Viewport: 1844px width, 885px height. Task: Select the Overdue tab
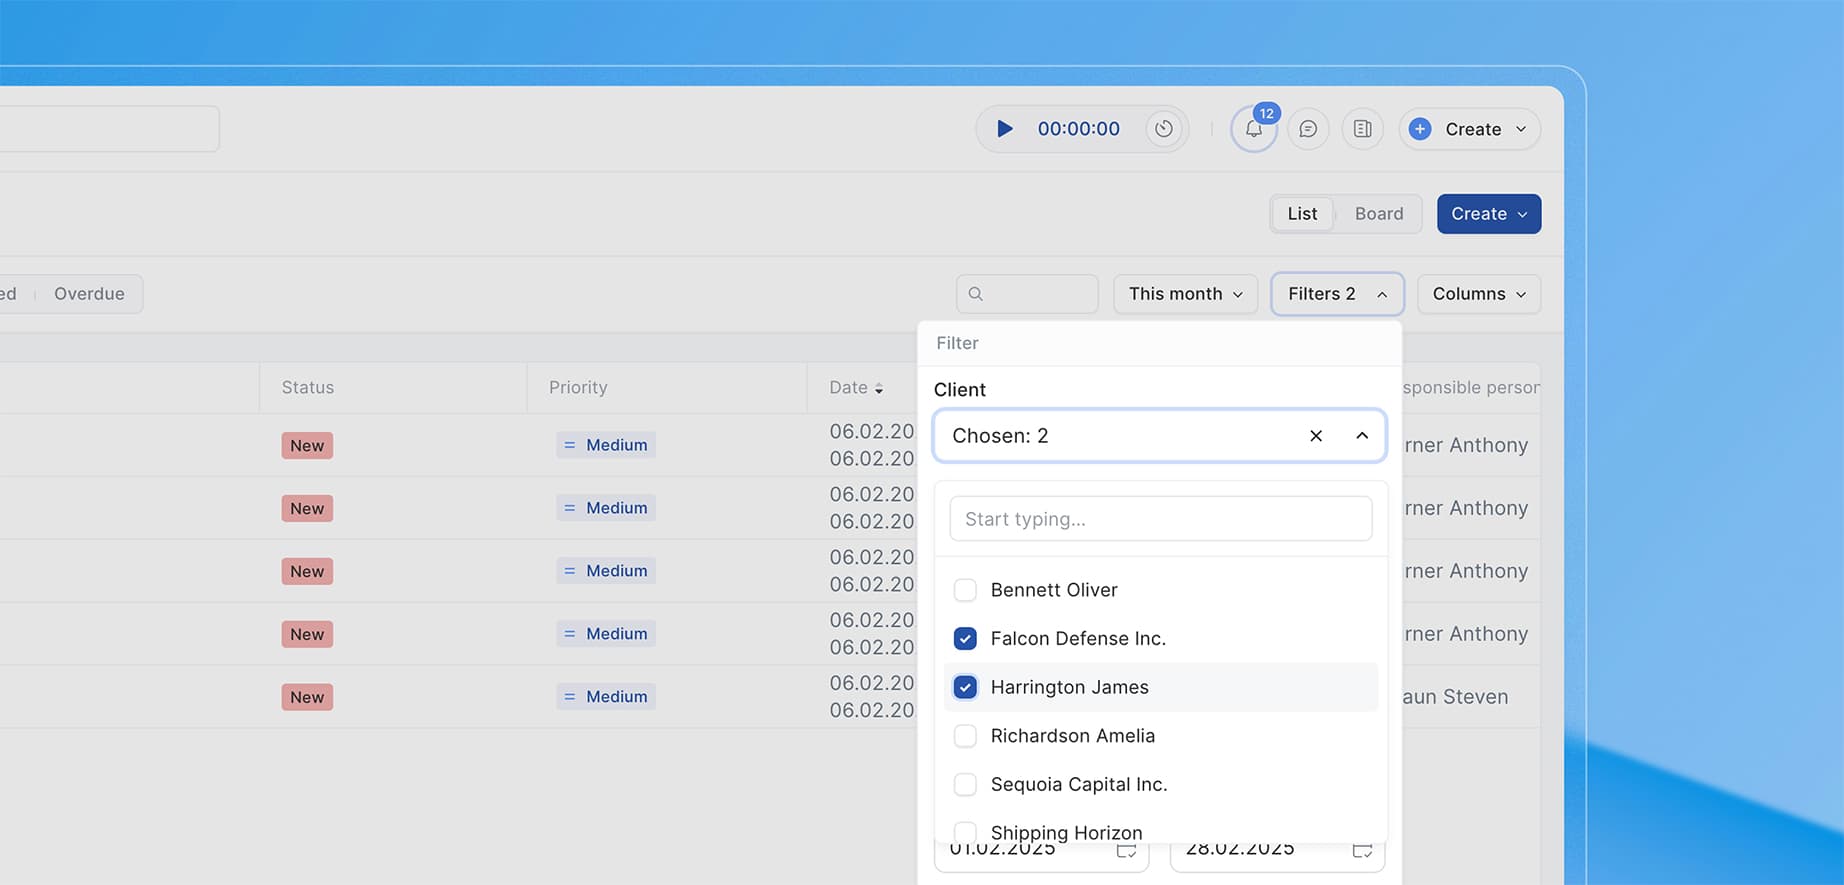[89, 294]
